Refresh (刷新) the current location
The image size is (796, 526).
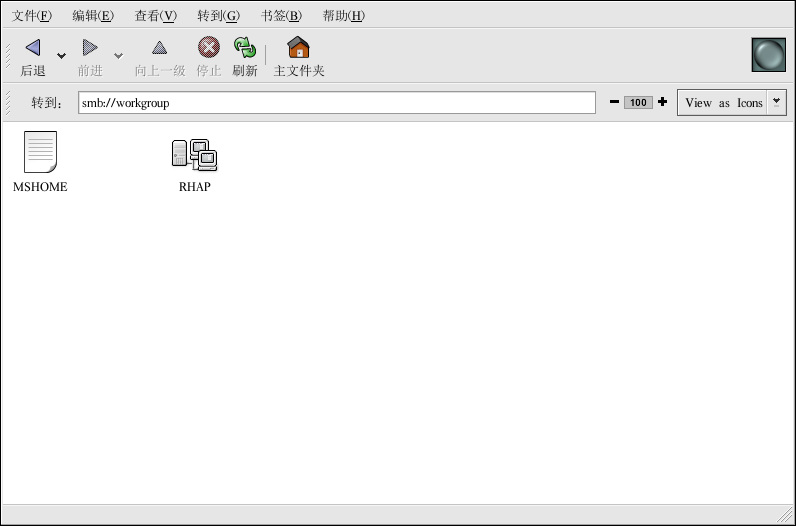(245, 48)
